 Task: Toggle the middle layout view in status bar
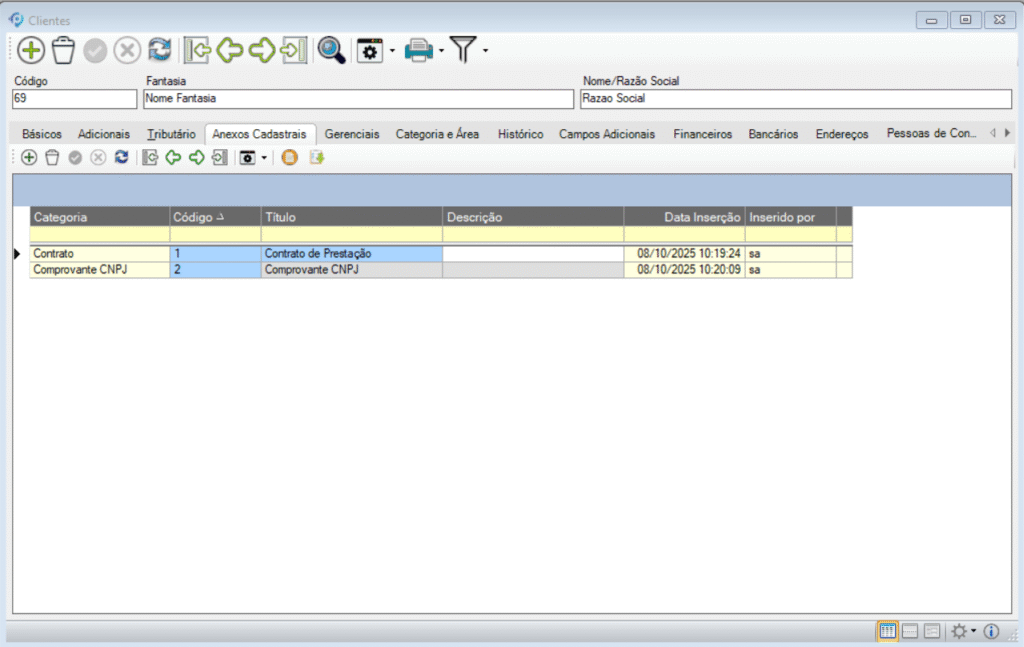[x=910, y=631]
